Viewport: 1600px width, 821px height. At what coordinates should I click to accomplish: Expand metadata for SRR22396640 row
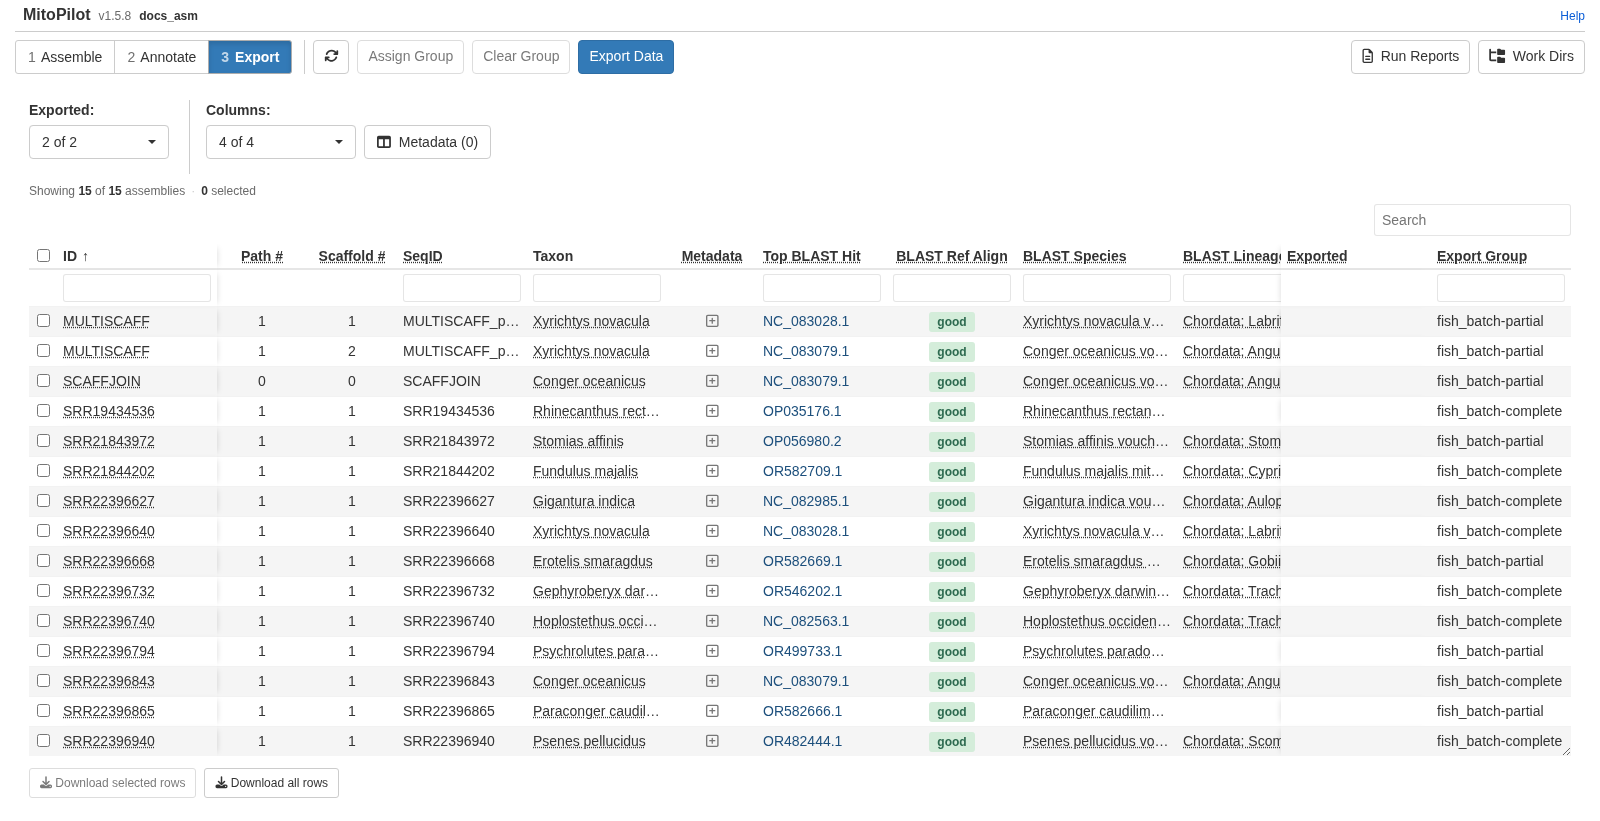pyautogui.click(x=712, y=531)
